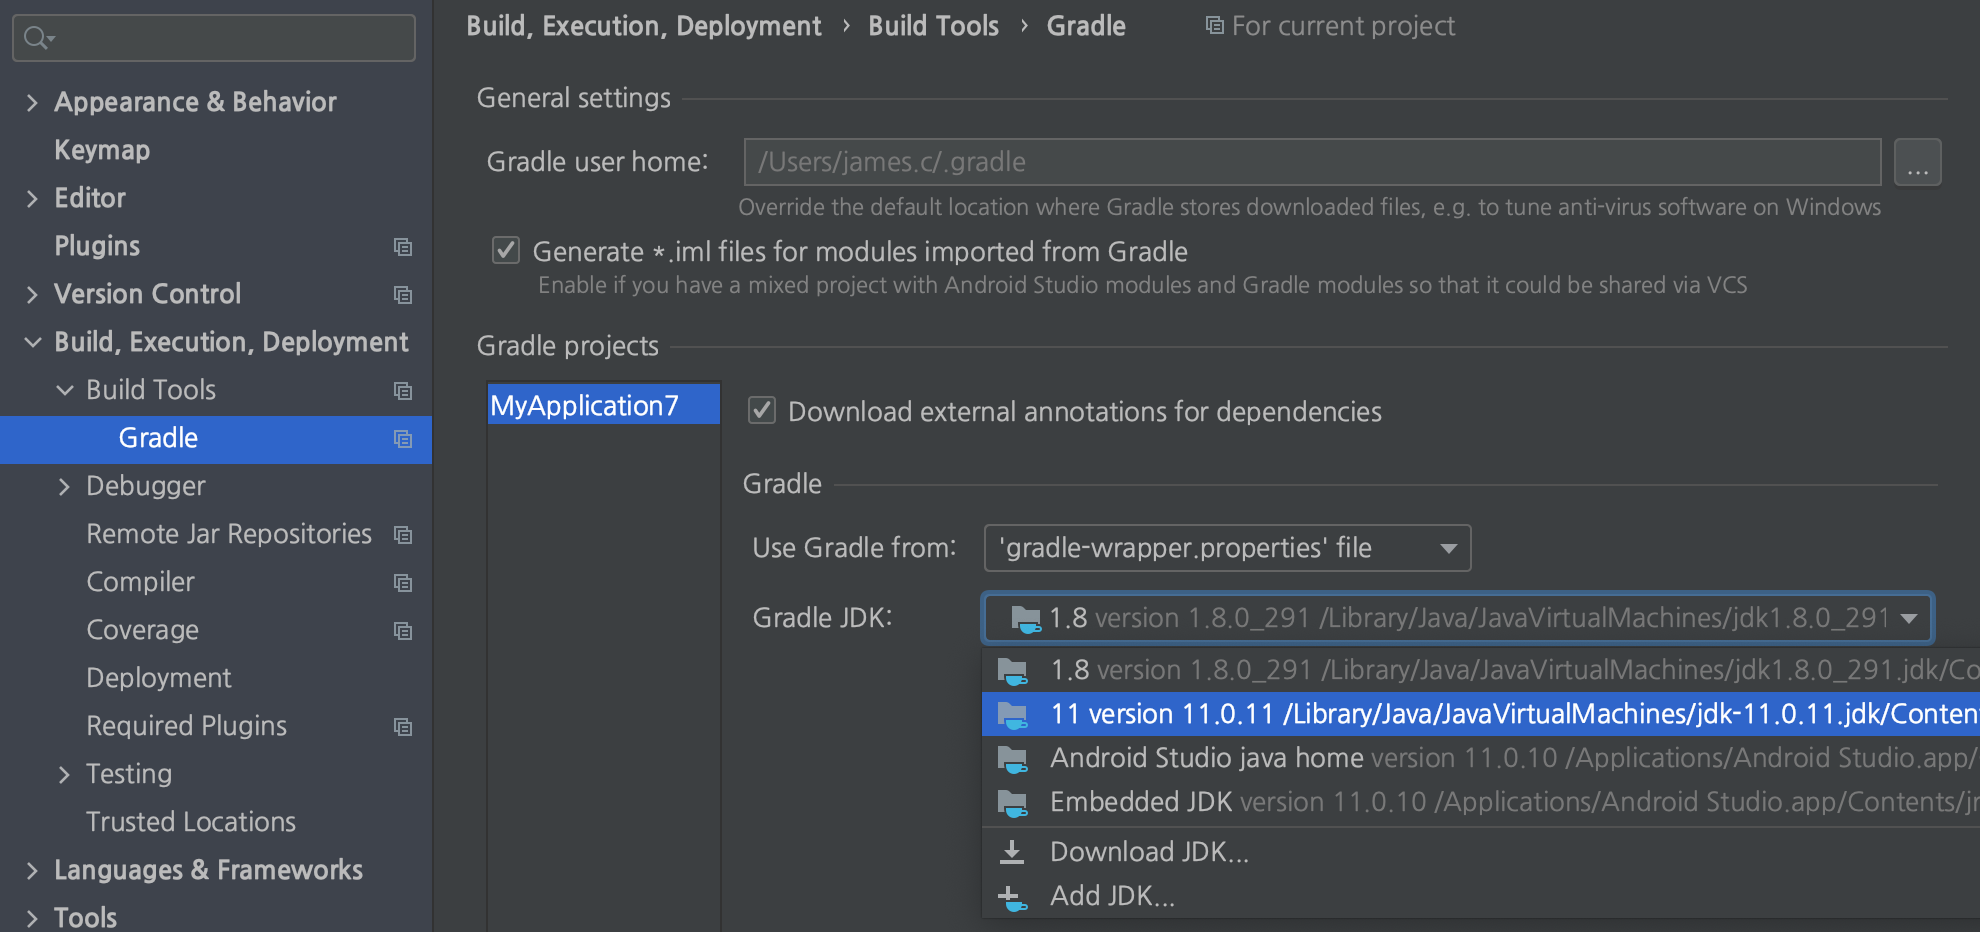Click project-level icon beside Version Control
The width and height of the screenshot is (1980, 932).
click(x=403, y=294)
